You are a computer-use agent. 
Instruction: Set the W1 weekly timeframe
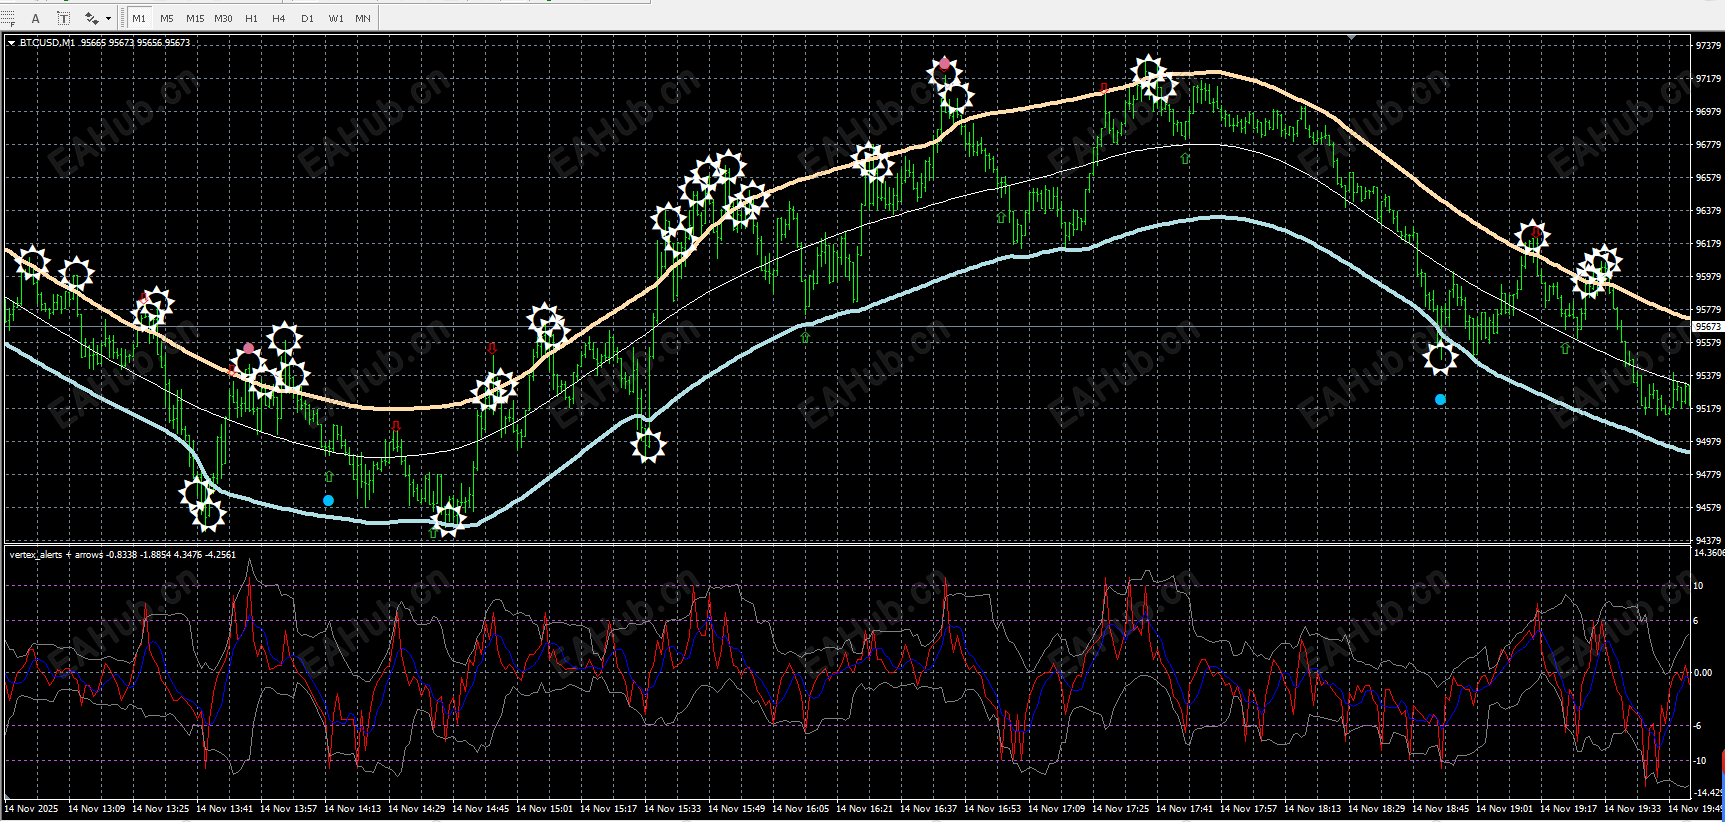[x=336, y=18]
